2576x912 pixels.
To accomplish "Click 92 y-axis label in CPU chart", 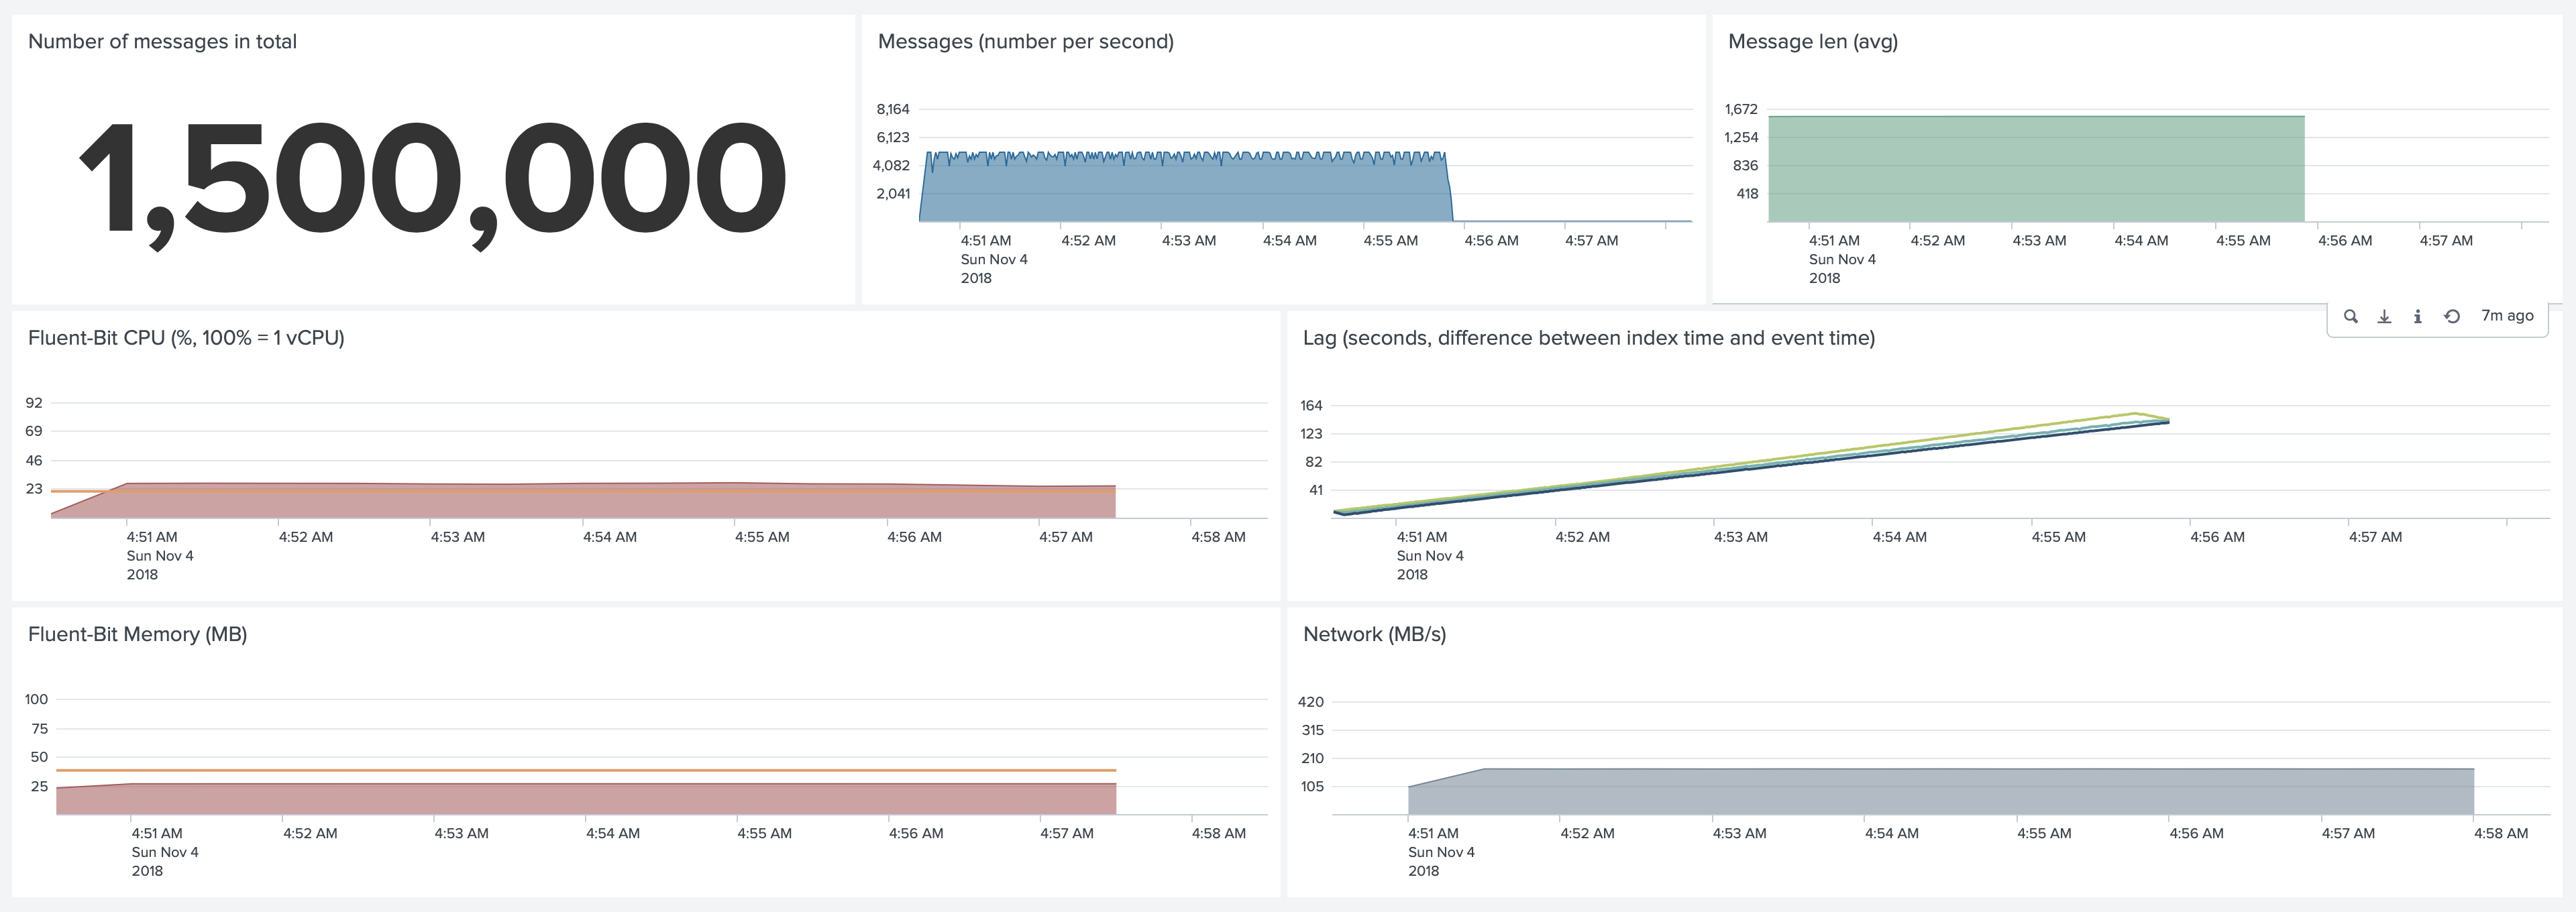I will click(34, 403).
